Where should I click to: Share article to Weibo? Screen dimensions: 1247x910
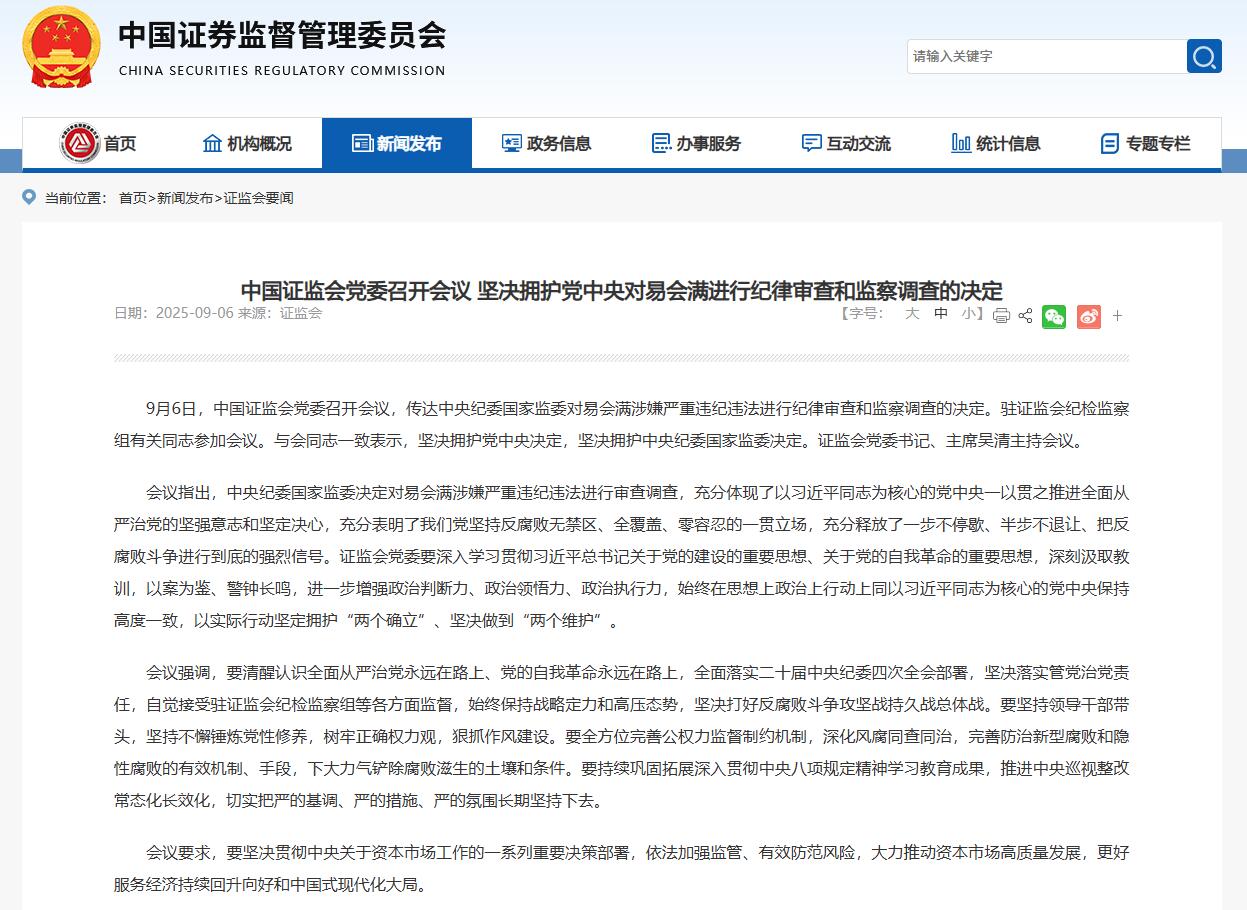point(1089,316)
